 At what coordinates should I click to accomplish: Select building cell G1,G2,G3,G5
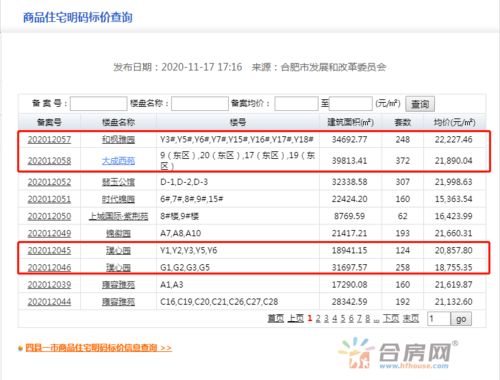pos(185,267)
